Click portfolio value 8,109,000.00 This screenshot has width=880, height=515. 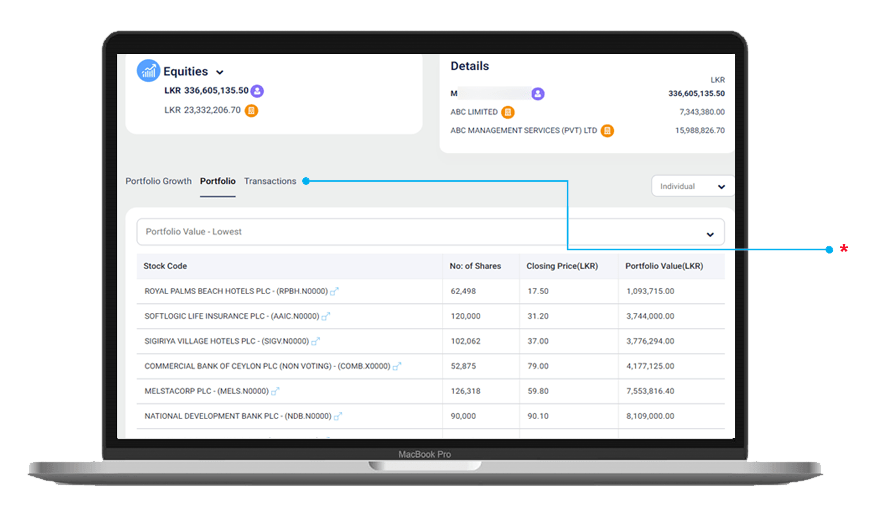pos(650,416)
